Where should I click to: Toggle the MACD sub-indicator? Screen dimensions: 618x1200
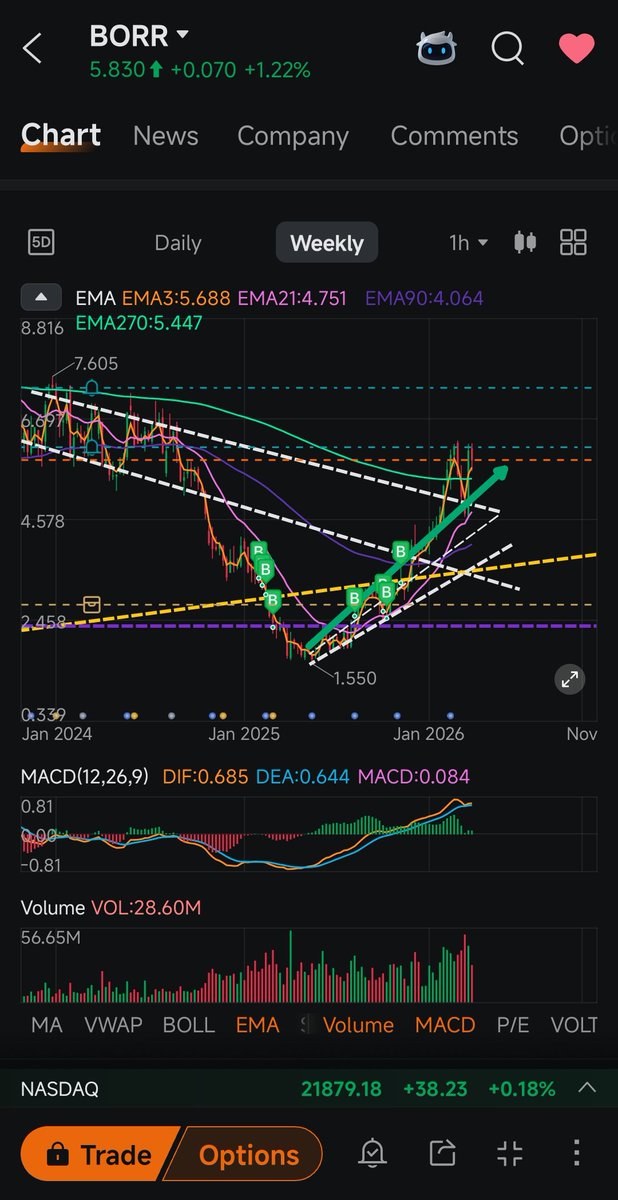coord(445,1025)
